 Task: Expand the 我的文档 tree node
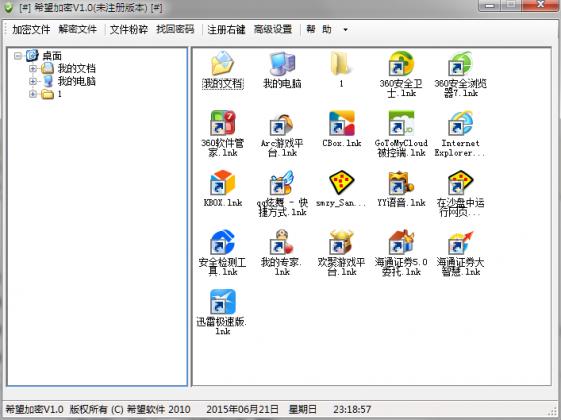pyautogui.click(x=33, y=68)
